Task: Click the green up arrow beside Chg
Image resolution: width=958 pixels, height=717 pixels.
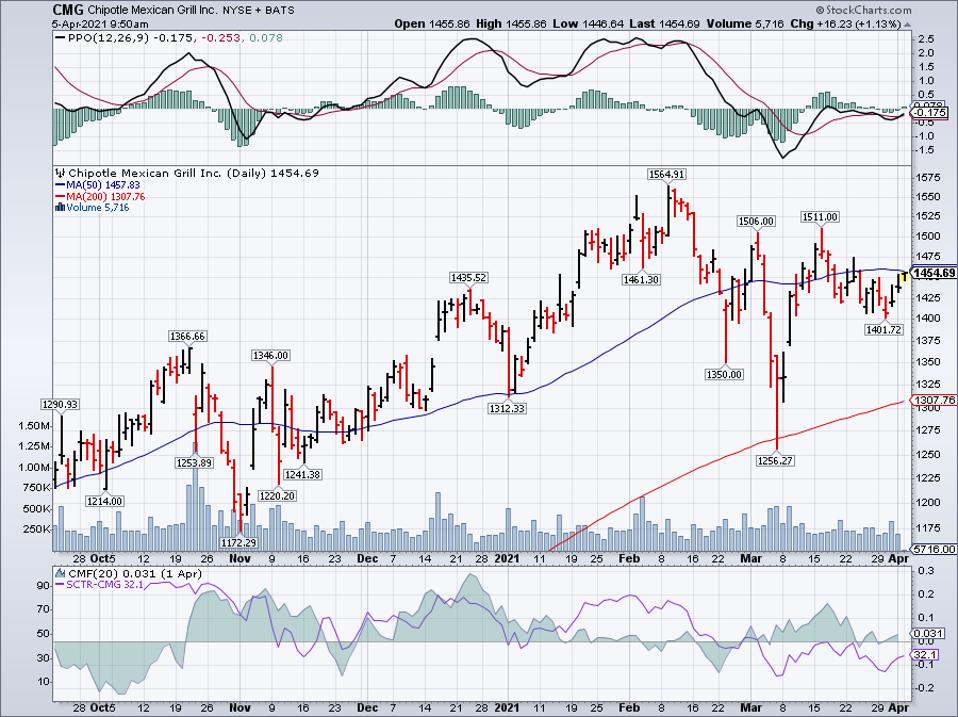Action: pyautogui.click(x=907, y=24)
